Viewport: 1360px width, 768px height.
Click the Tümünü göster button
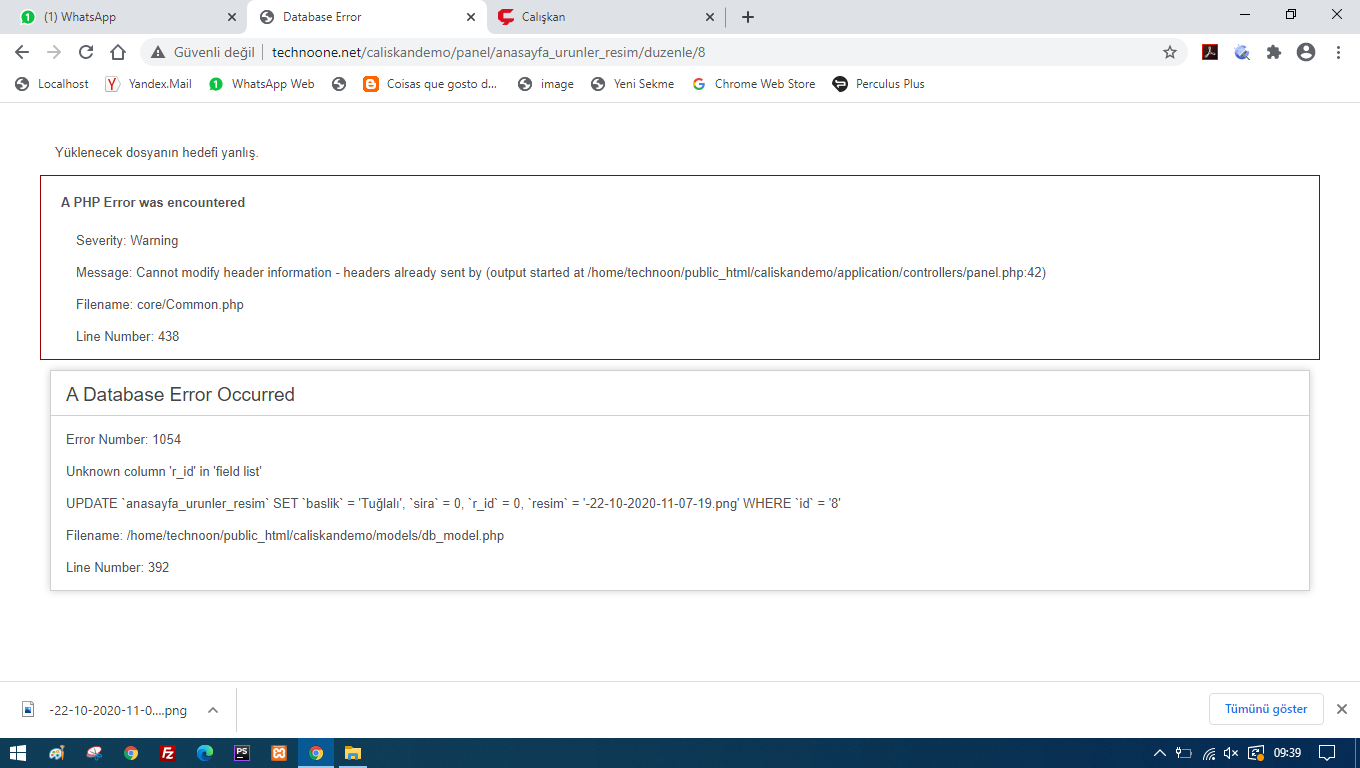tap(1265, 709)
